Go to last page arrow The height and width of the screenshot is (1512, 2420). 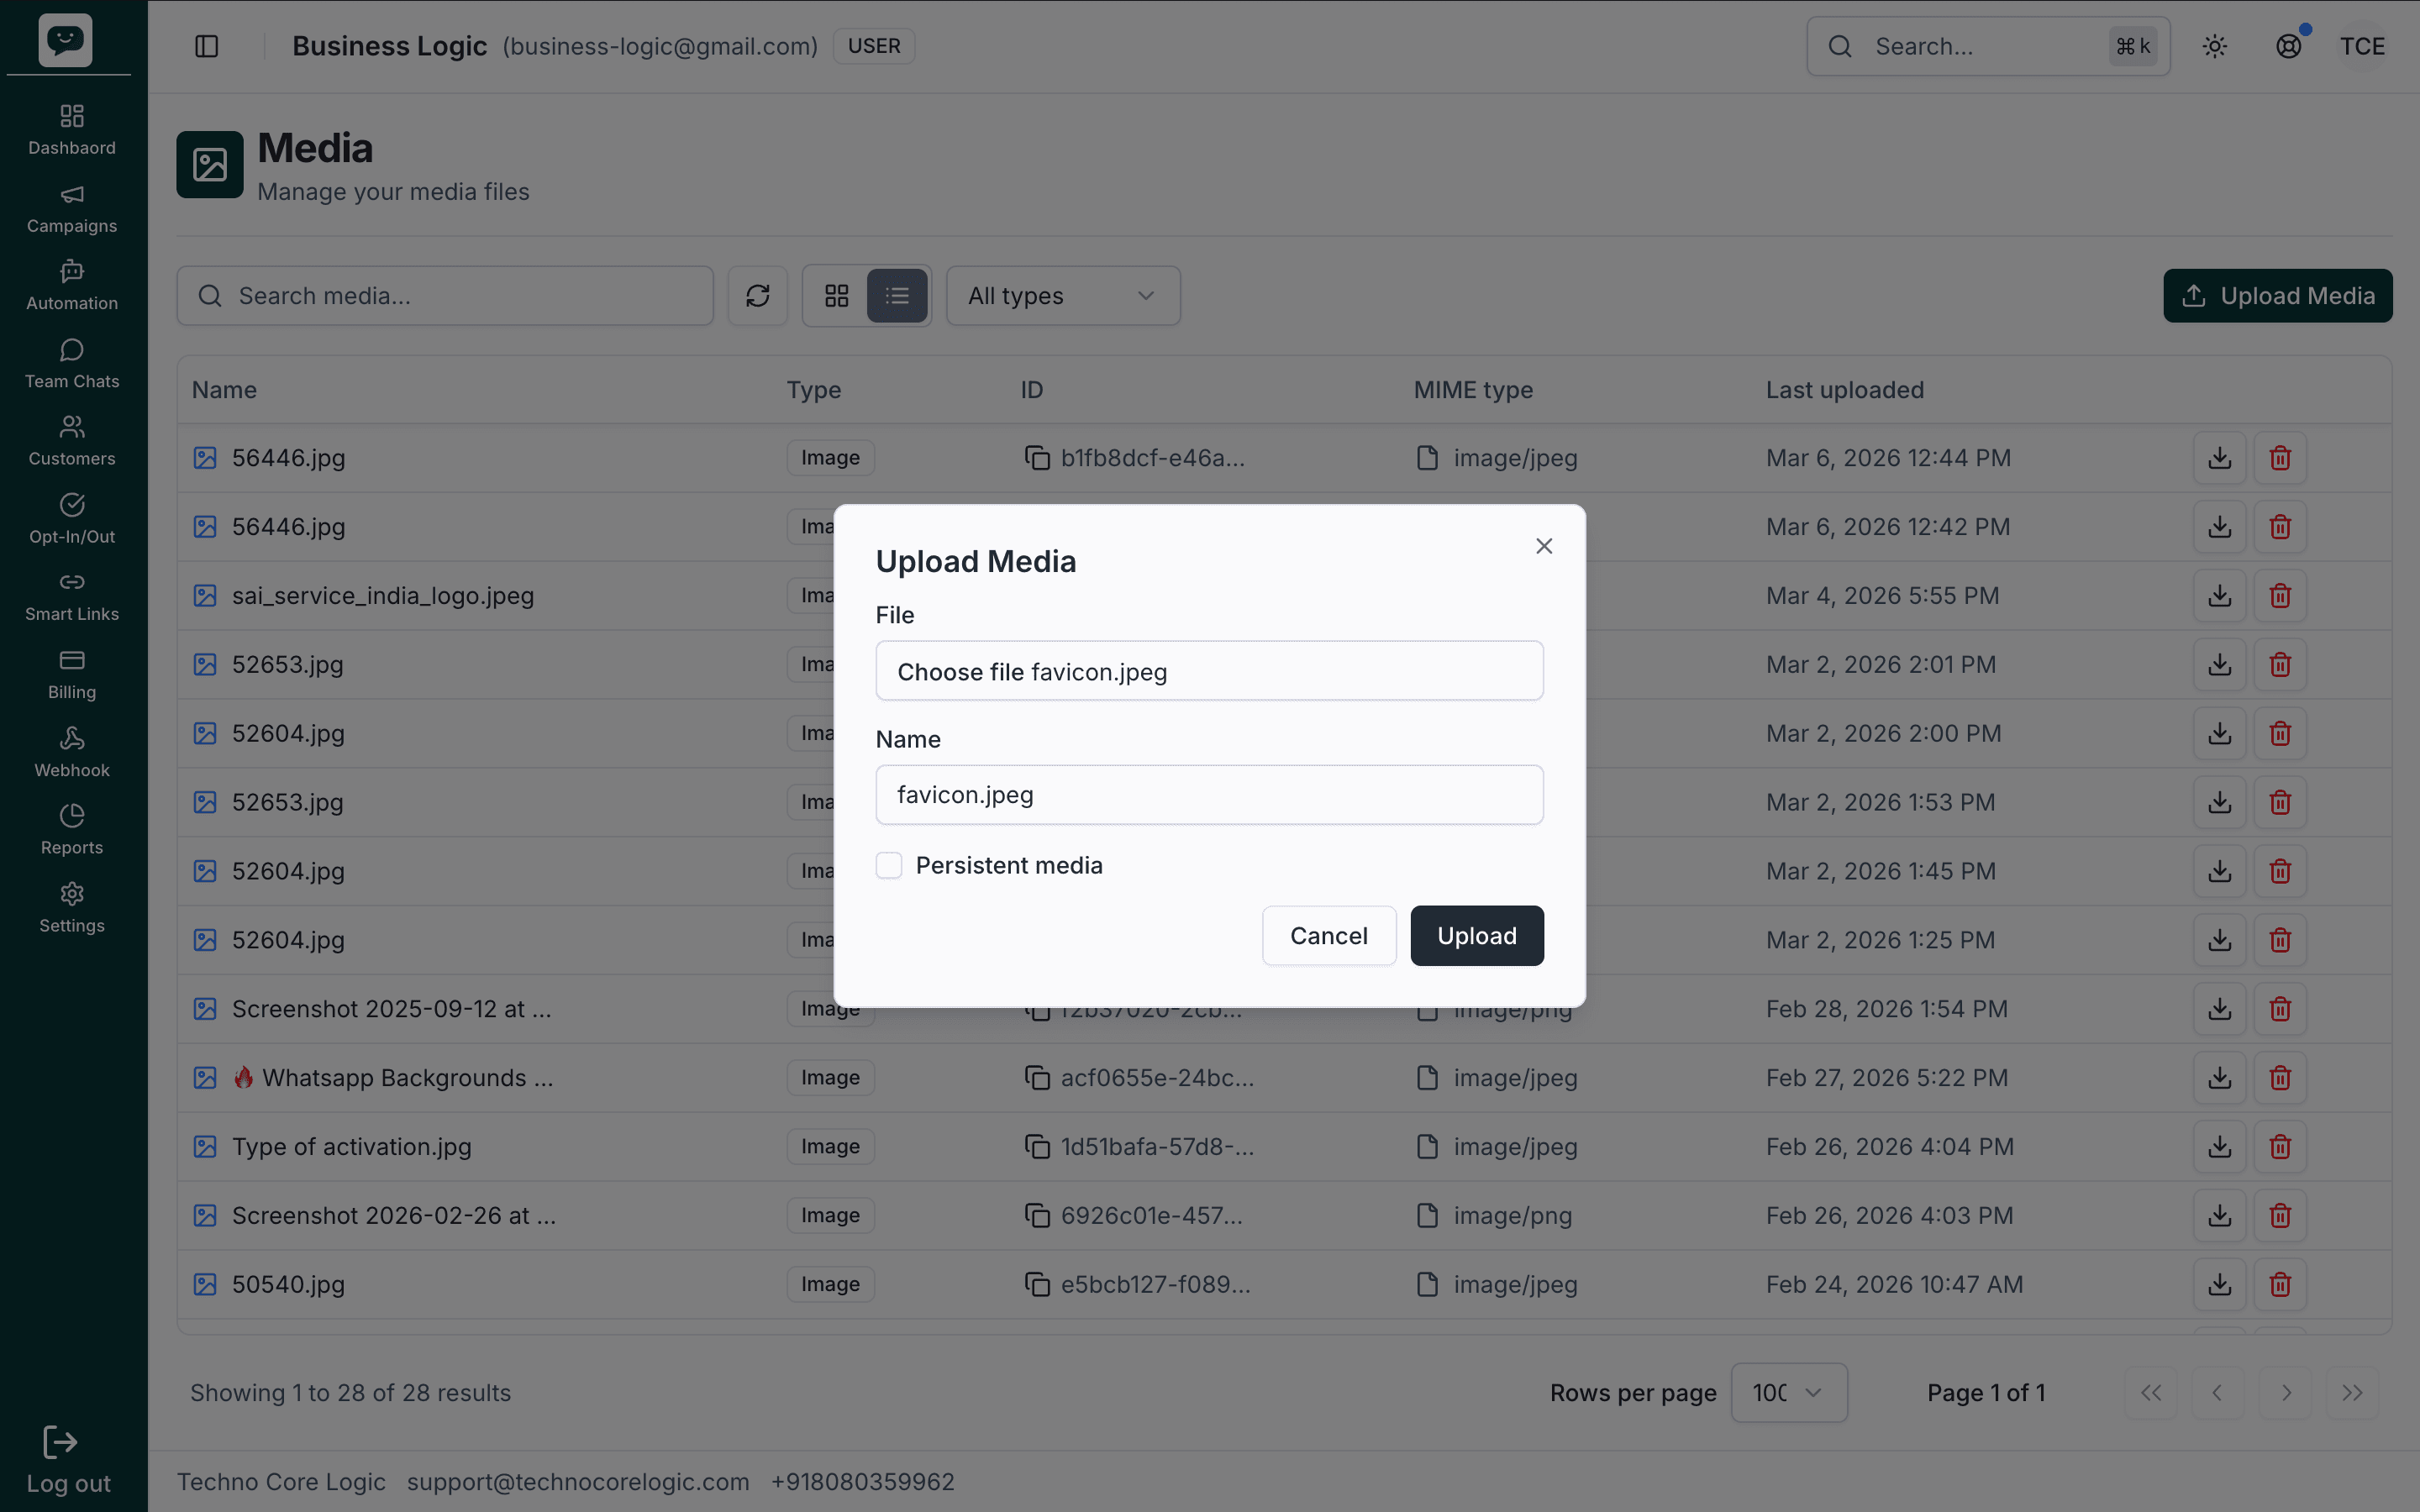[x=2352, y=1393]
